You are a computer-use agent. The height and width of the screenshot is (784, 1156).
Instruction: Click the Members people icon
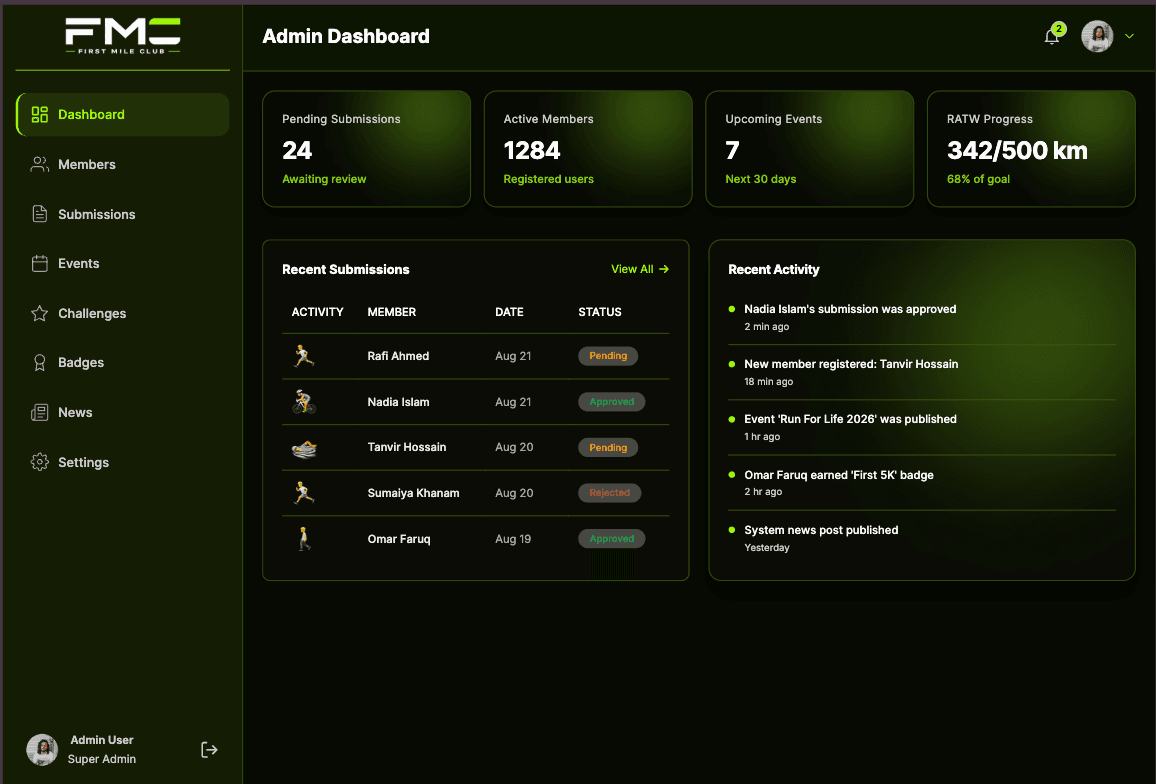click(x=40, y=164)
